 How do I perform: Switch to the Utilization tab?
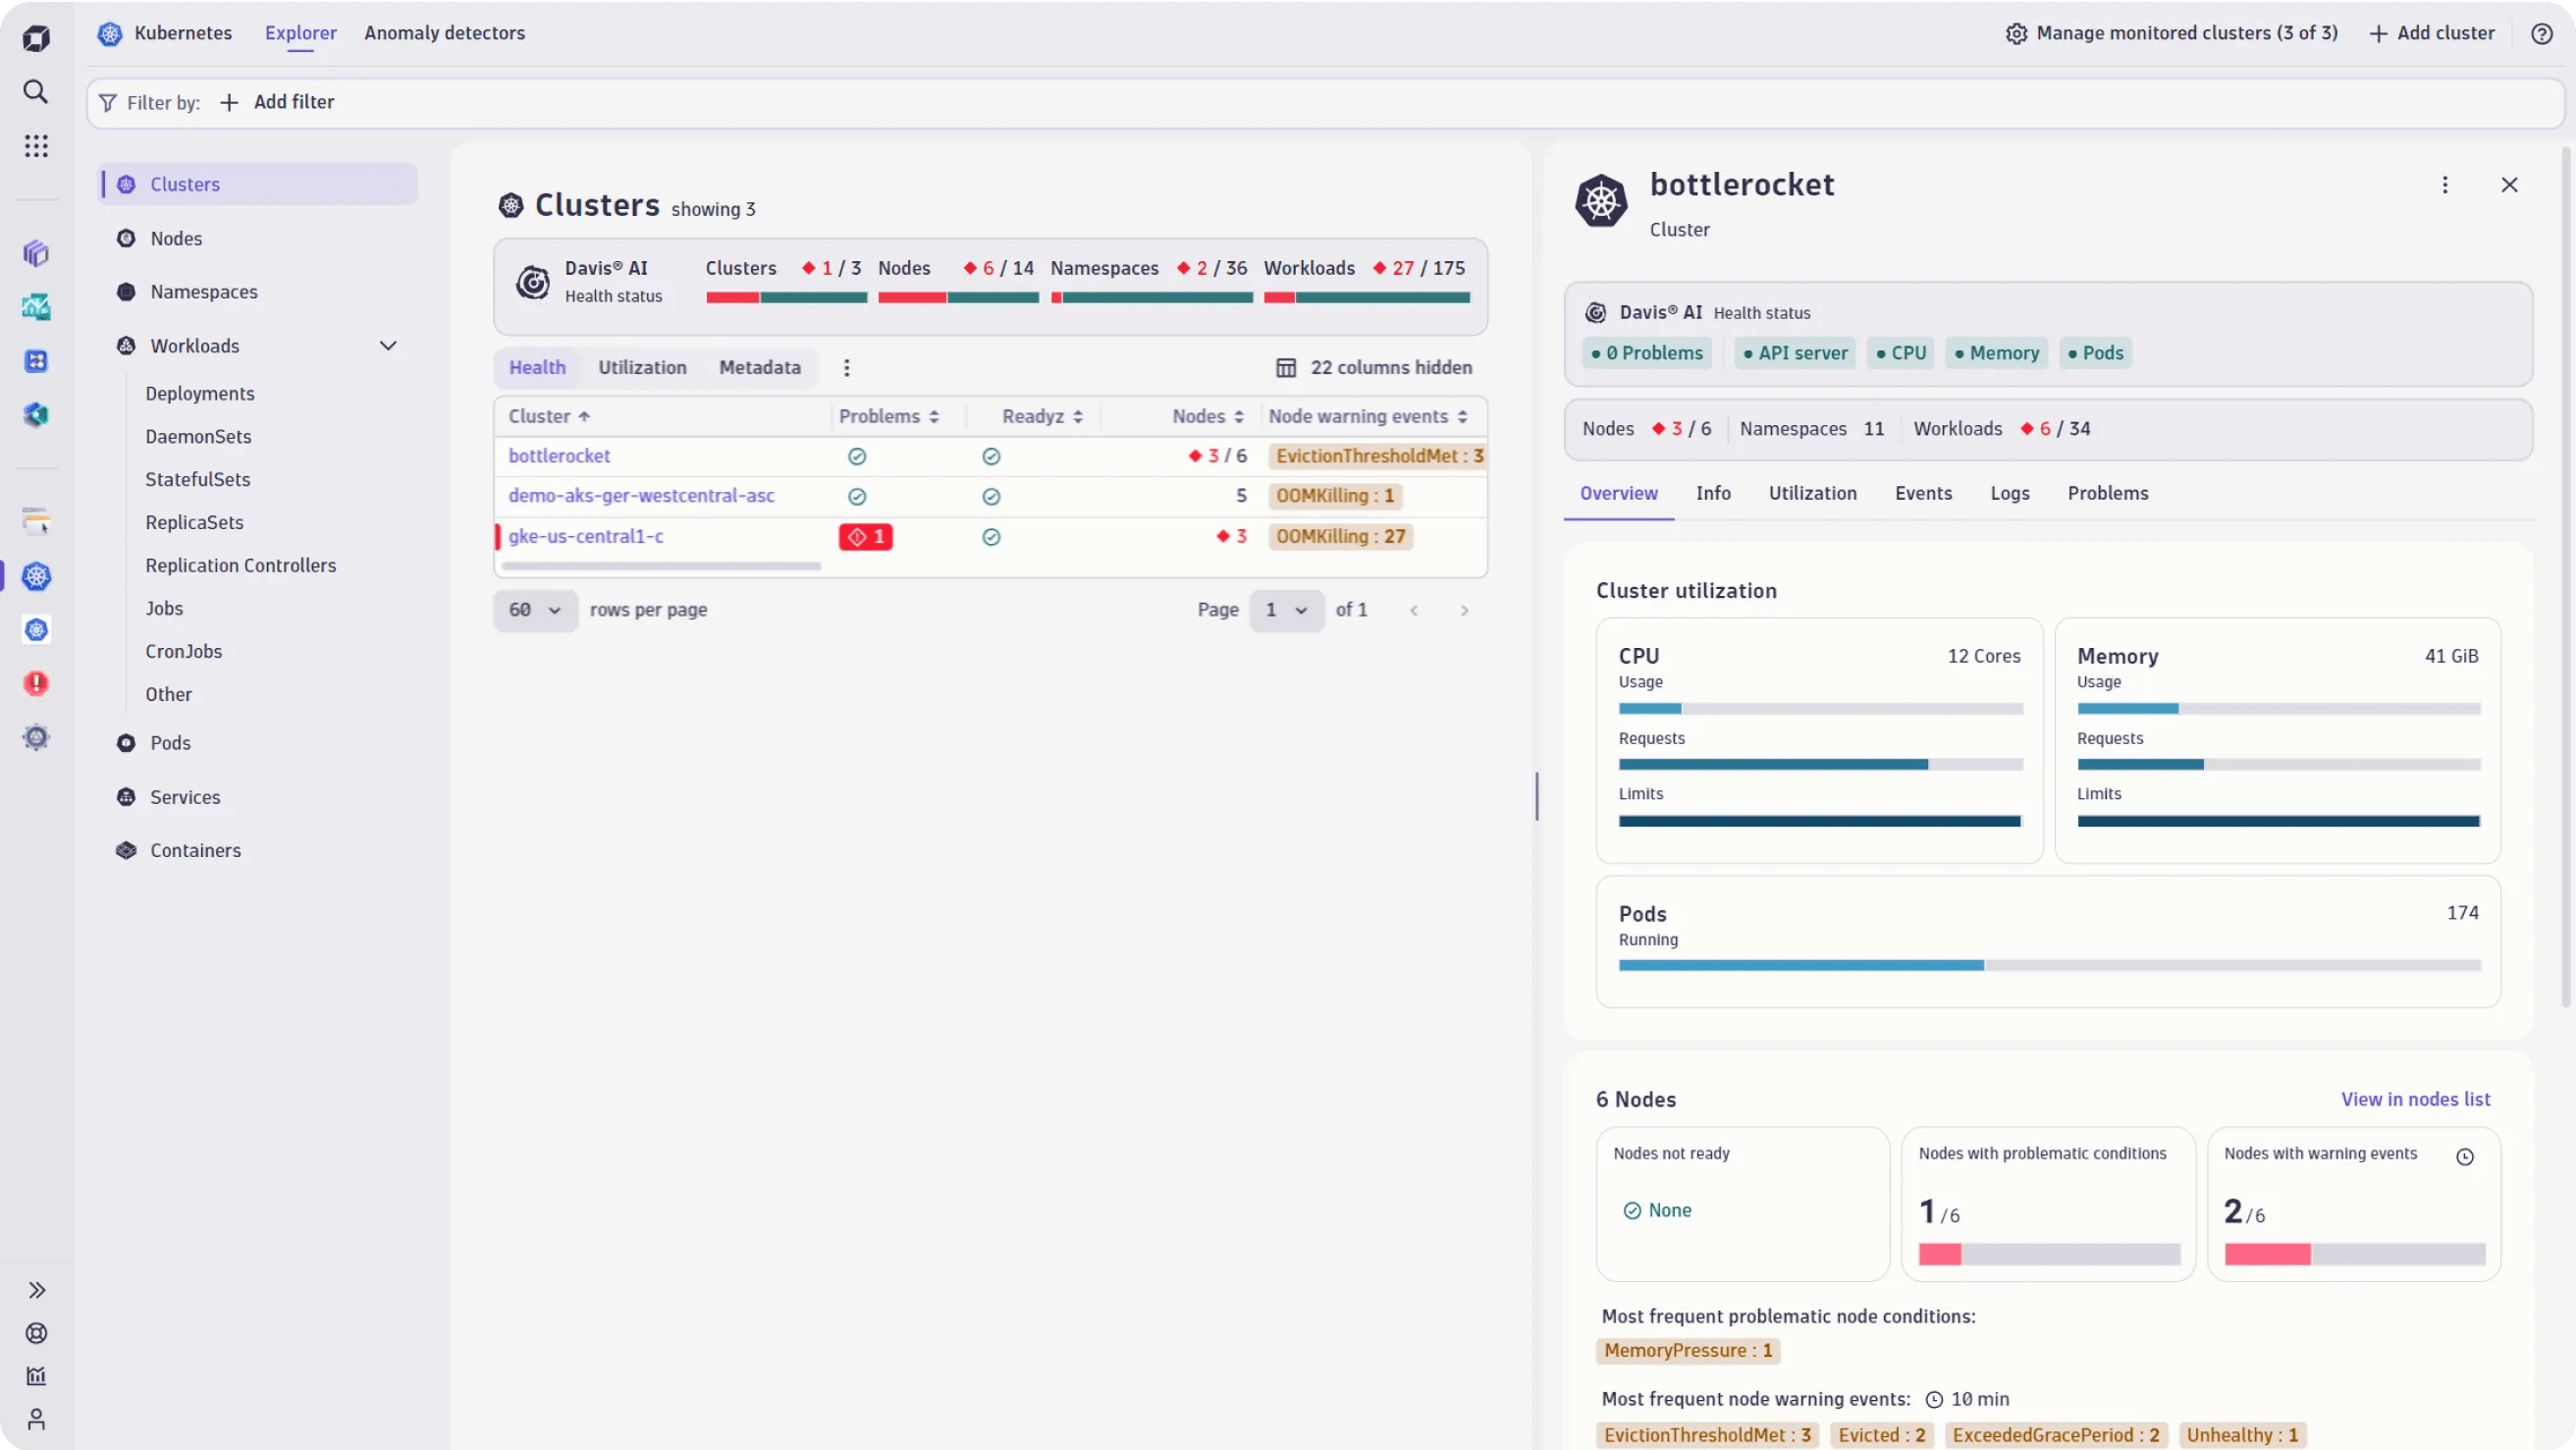click(641, 367)
